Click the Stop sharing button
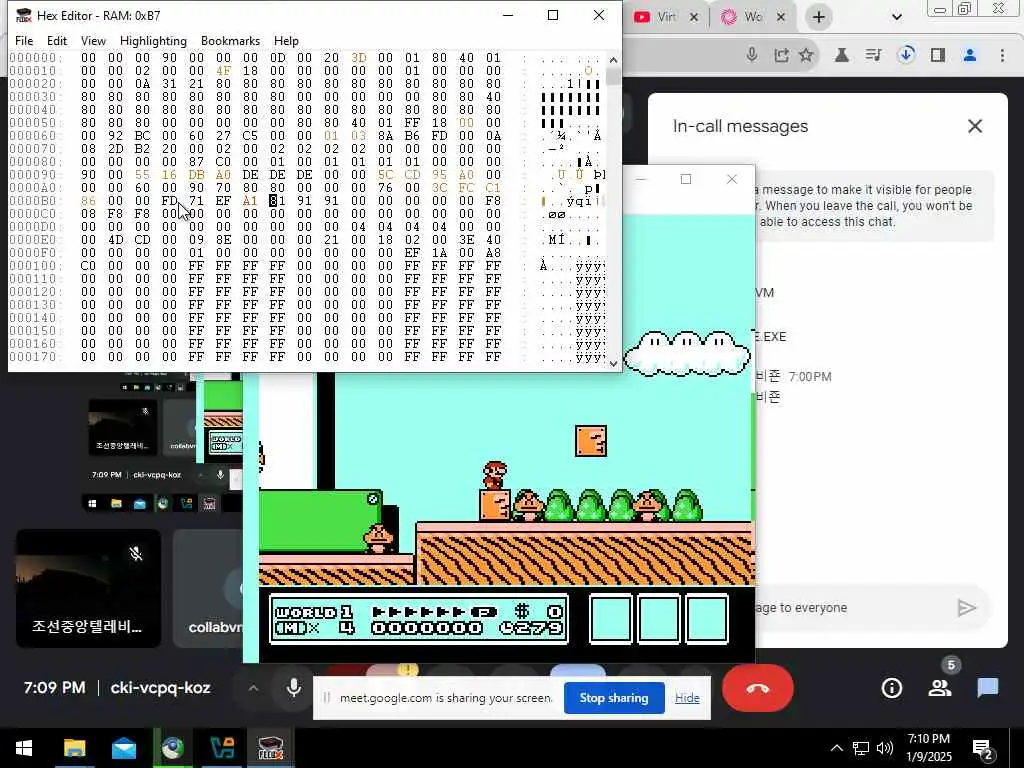The image size is (1024, 768). click(x=614, y=698)
